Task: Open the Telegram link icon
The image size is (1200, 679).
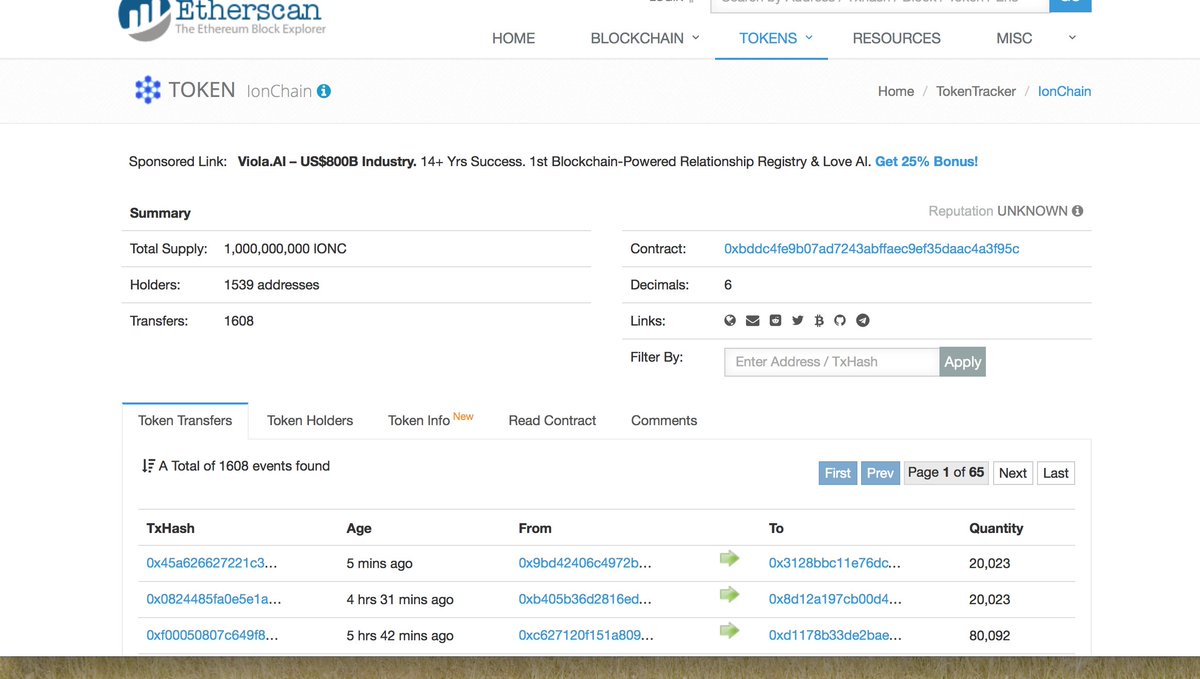Action: pyautogui.click(x=863, y=321)
